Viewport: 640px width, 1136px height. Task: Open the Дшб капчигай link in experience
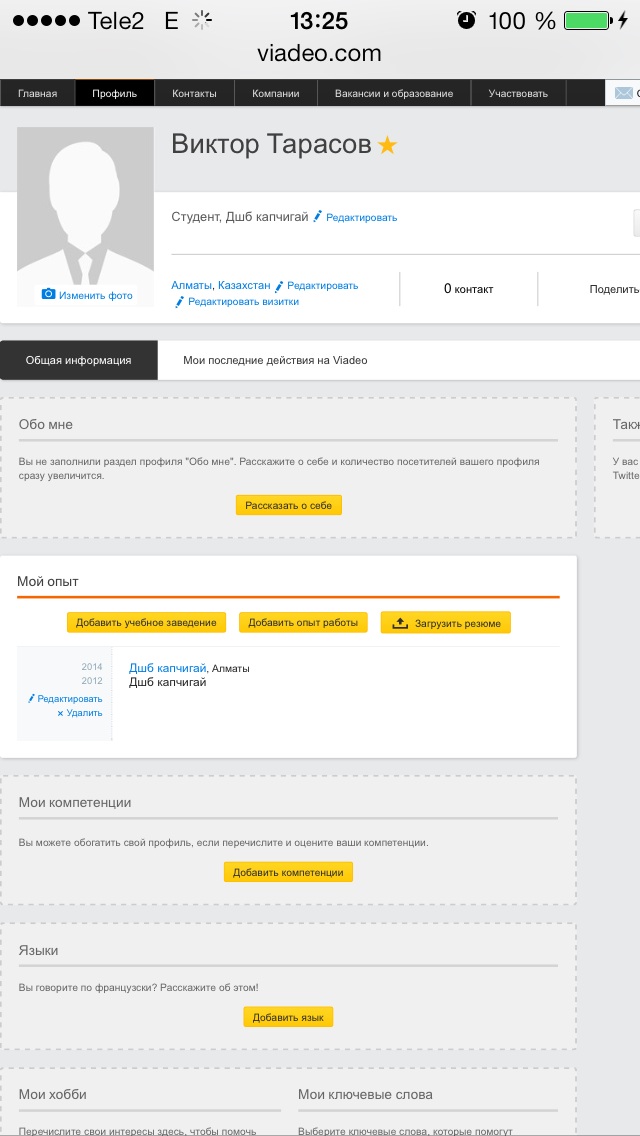[167, 668]
